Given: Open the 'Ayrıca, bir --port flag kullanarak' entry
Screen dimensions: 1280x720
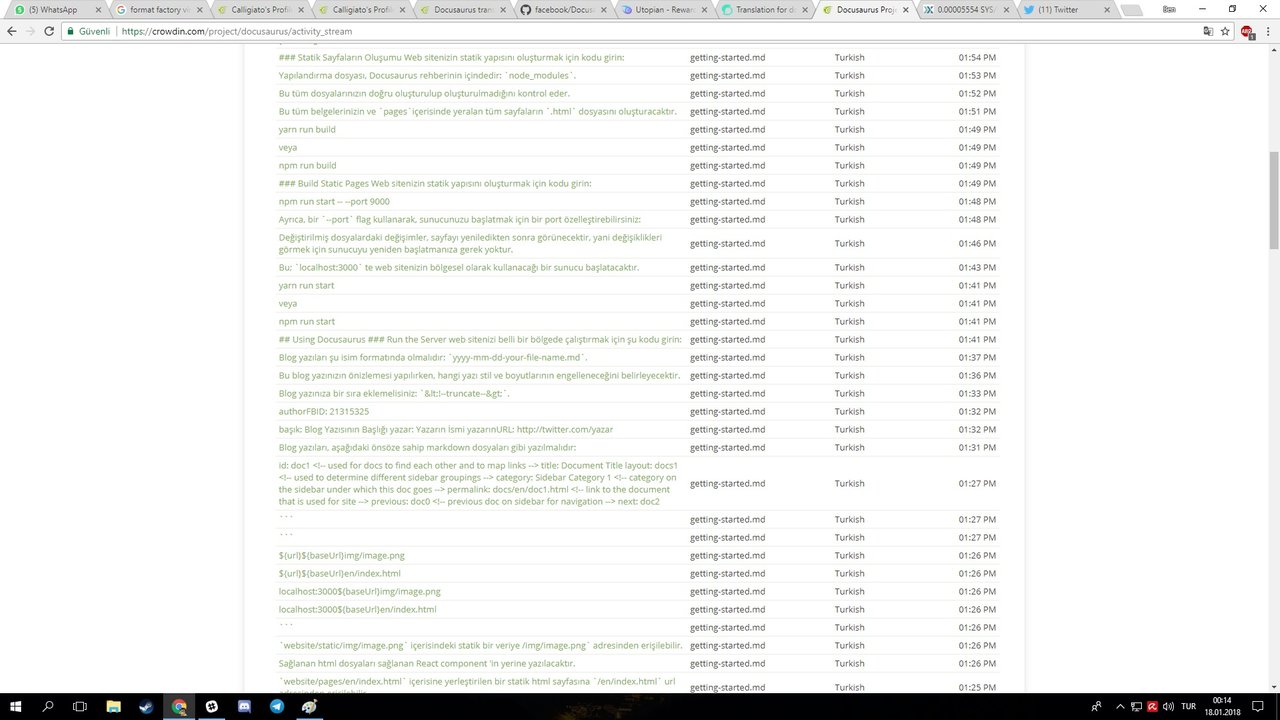Looking at the screenshot, I should [459, 219].
